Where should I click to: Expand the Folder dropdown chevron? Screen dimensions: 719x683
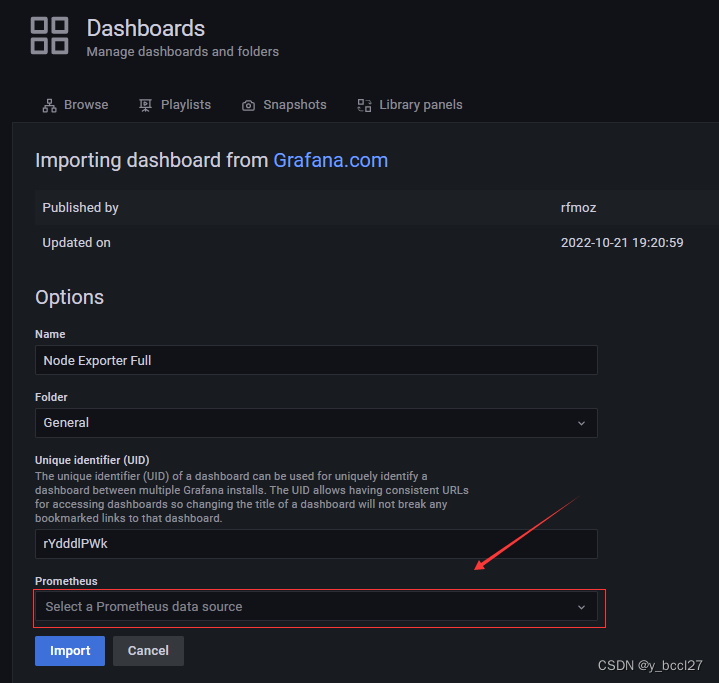point(581,423)
